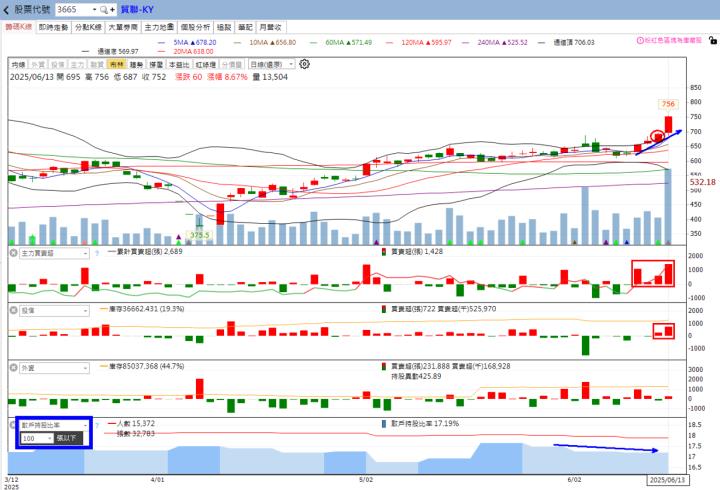
Task: Open the 投信 indicator panel dropdown
Action: 54,310
